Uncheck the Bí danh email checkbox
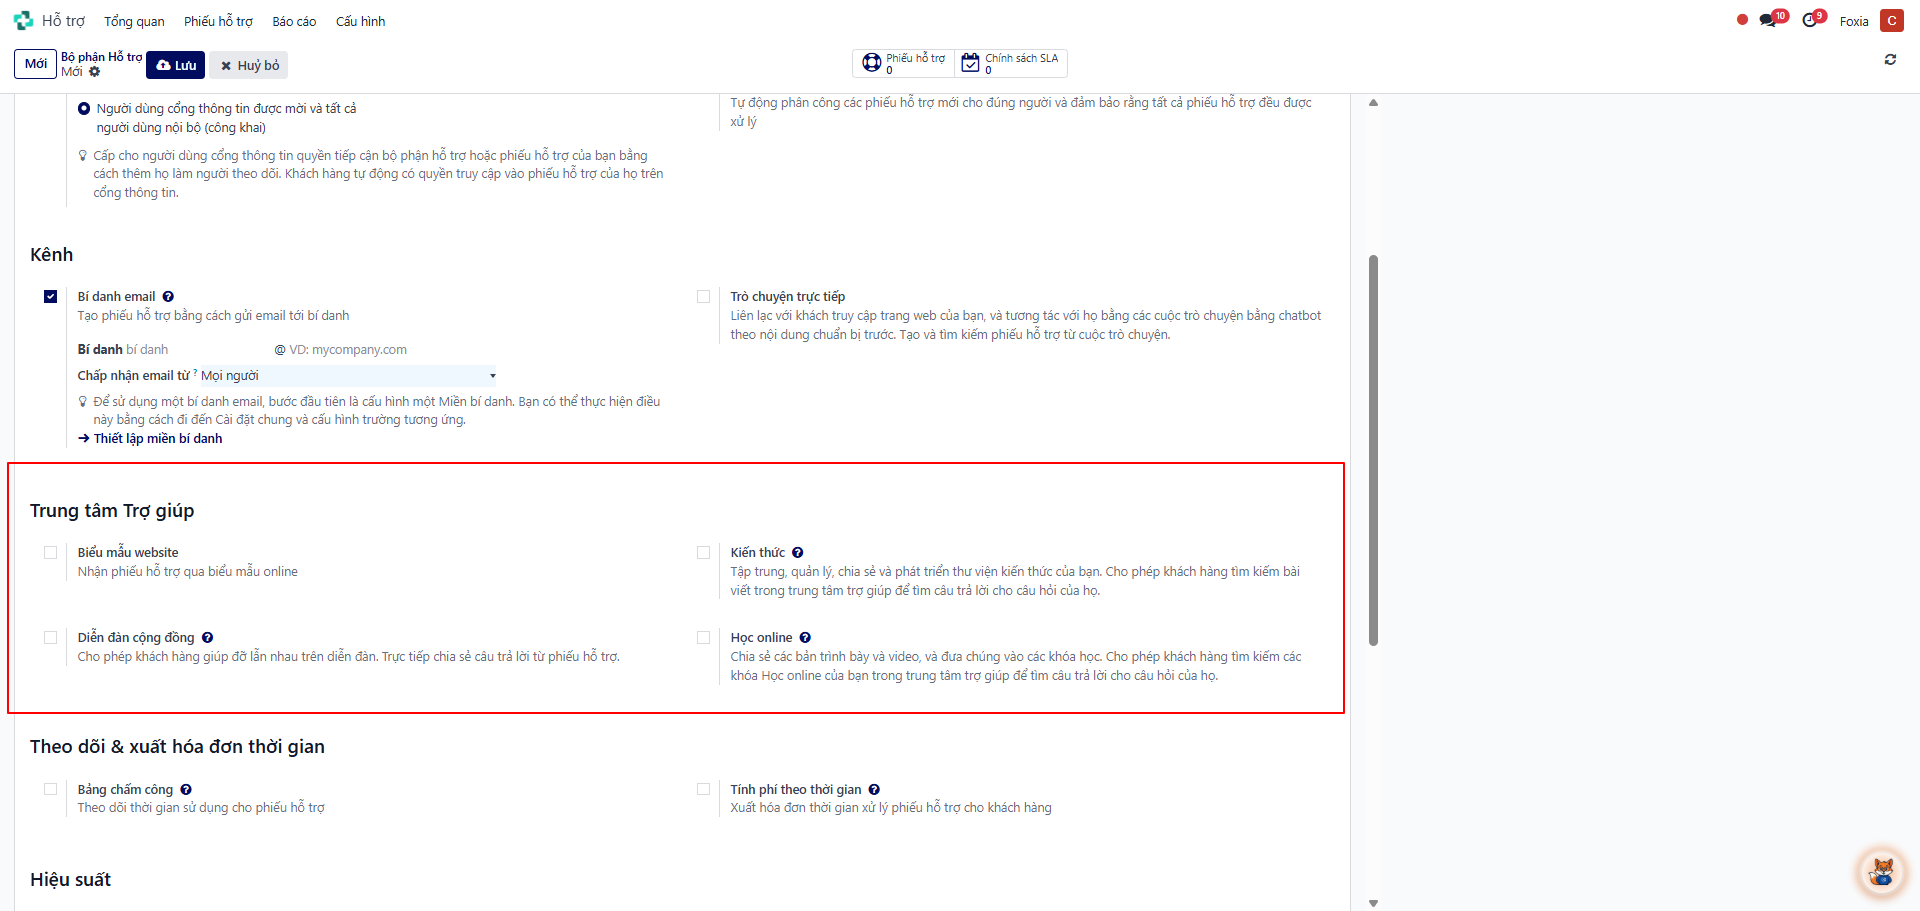This screenshot has width=1920, height=911. 51,297
